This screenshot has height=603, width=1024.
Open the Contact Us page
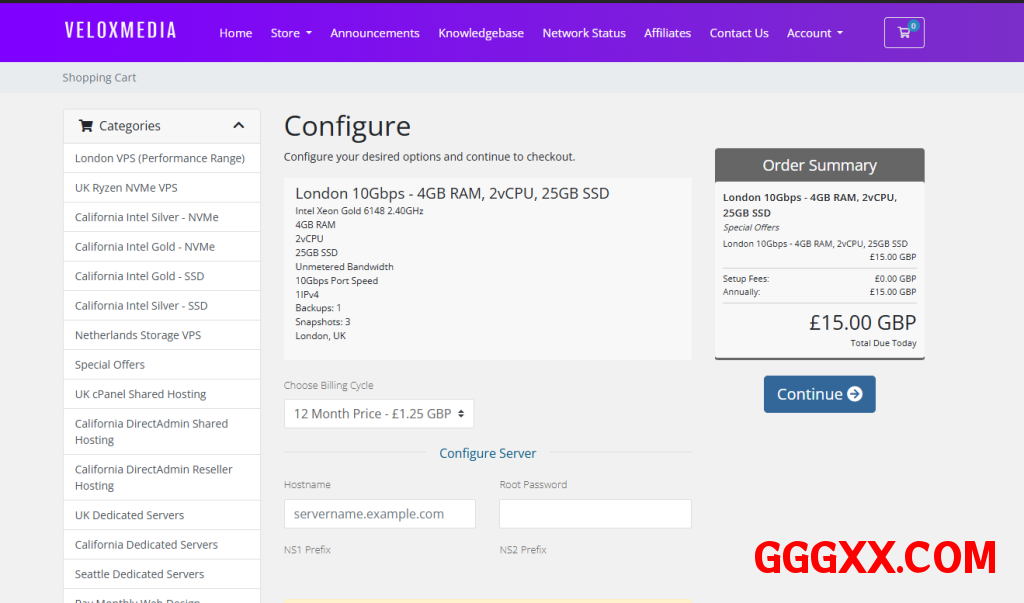point(739,33)
